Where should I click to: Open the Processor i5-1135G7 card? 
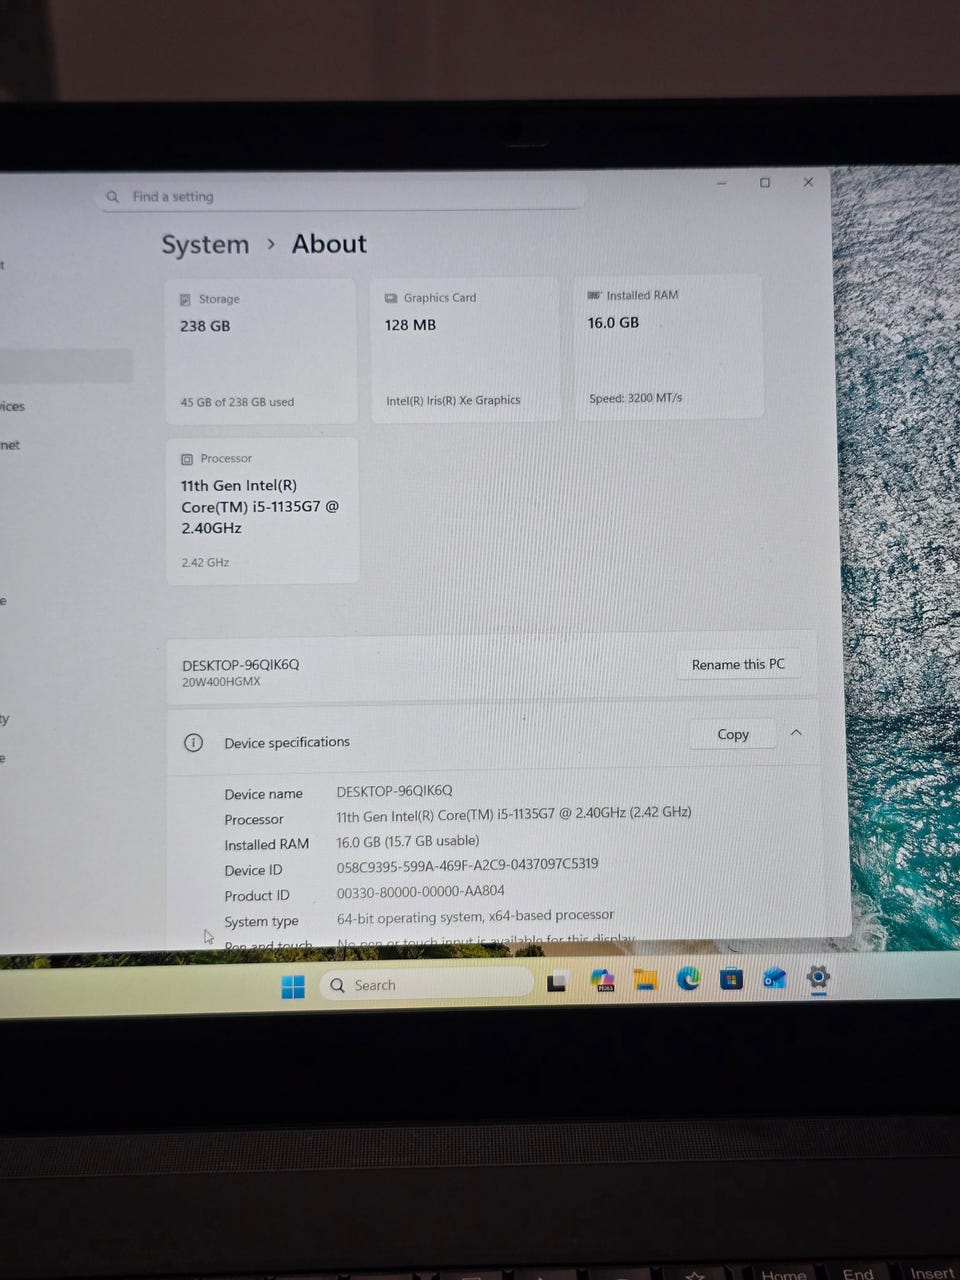pyautogui.click(x=262, y=510)
